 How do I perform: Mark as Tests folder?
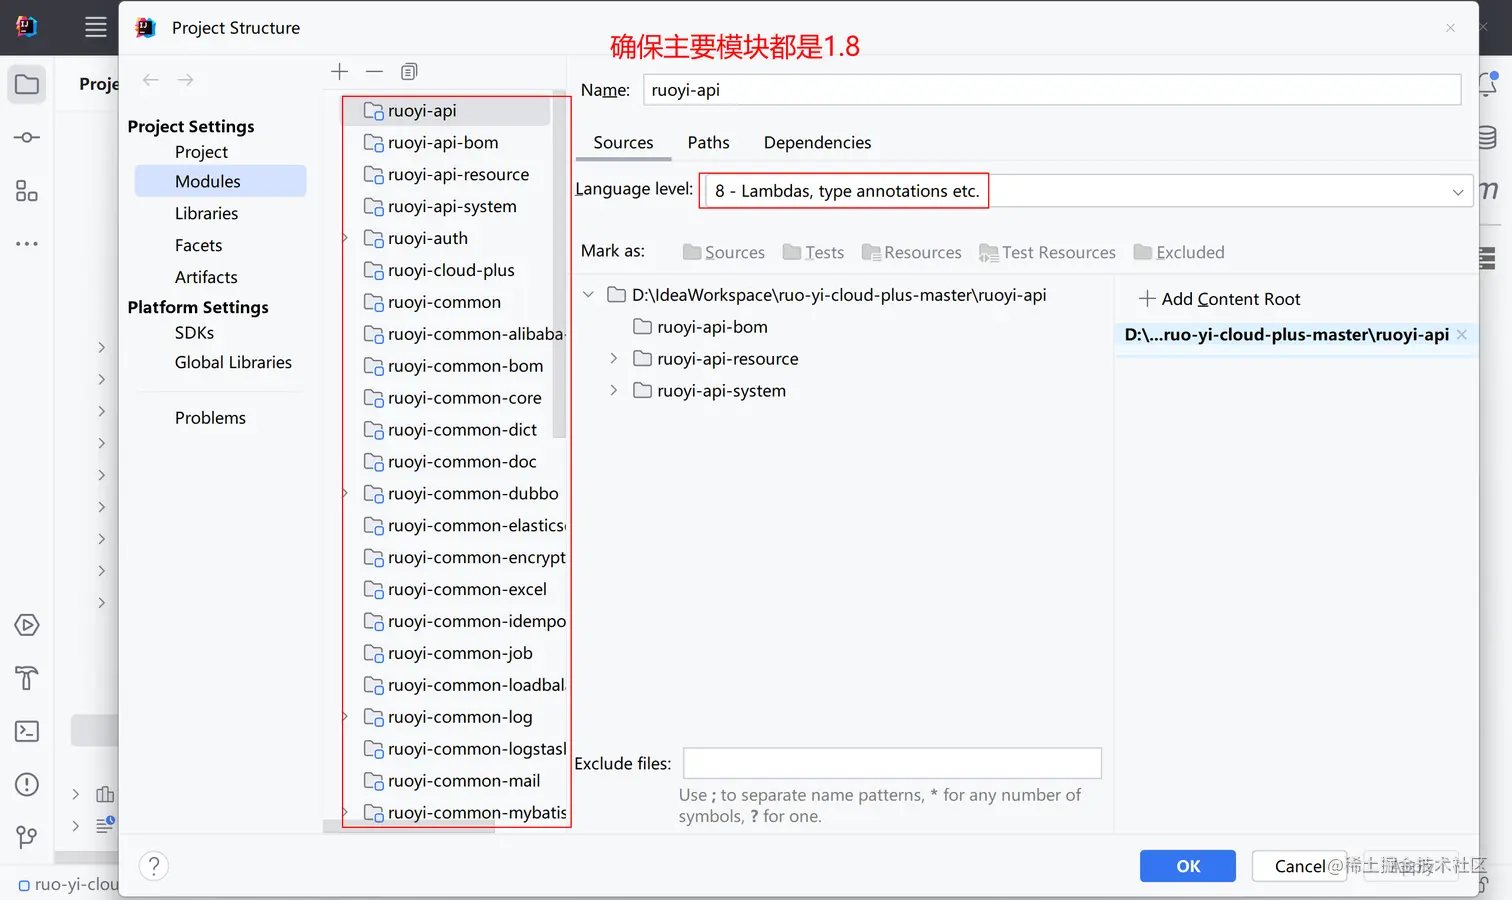pos(813,252)
